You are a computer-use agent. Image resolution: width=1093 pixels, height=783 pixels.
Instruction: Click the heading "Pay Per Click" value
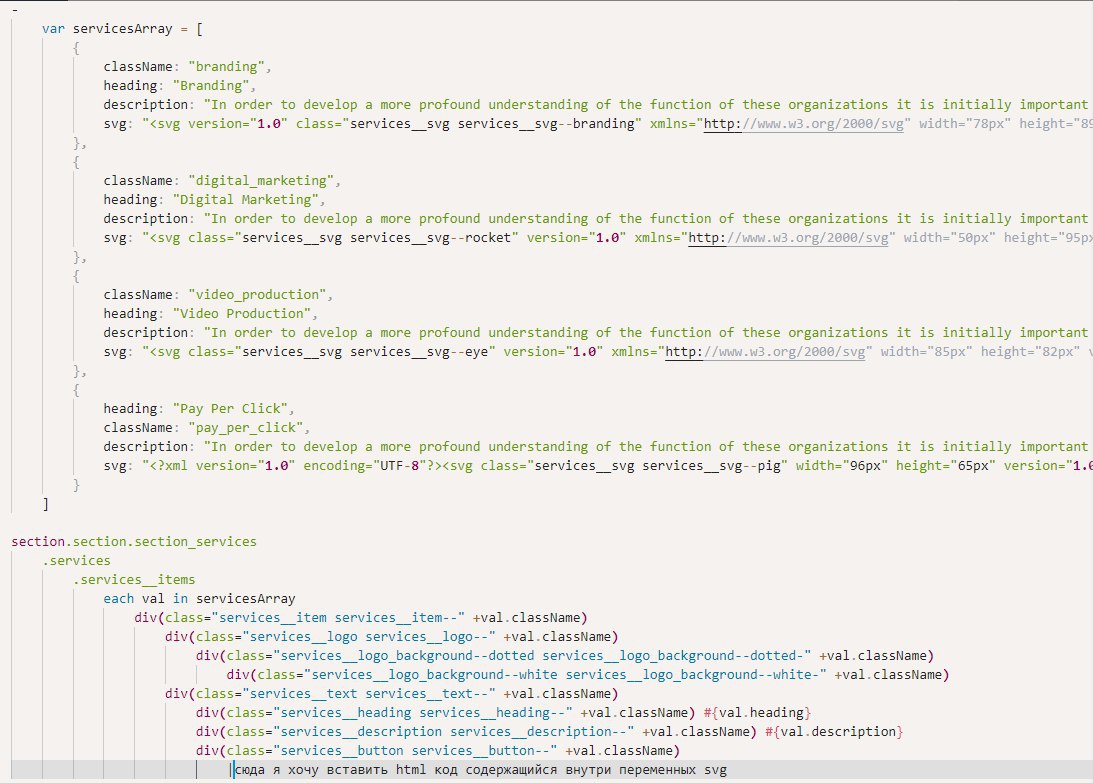[230, 409]
